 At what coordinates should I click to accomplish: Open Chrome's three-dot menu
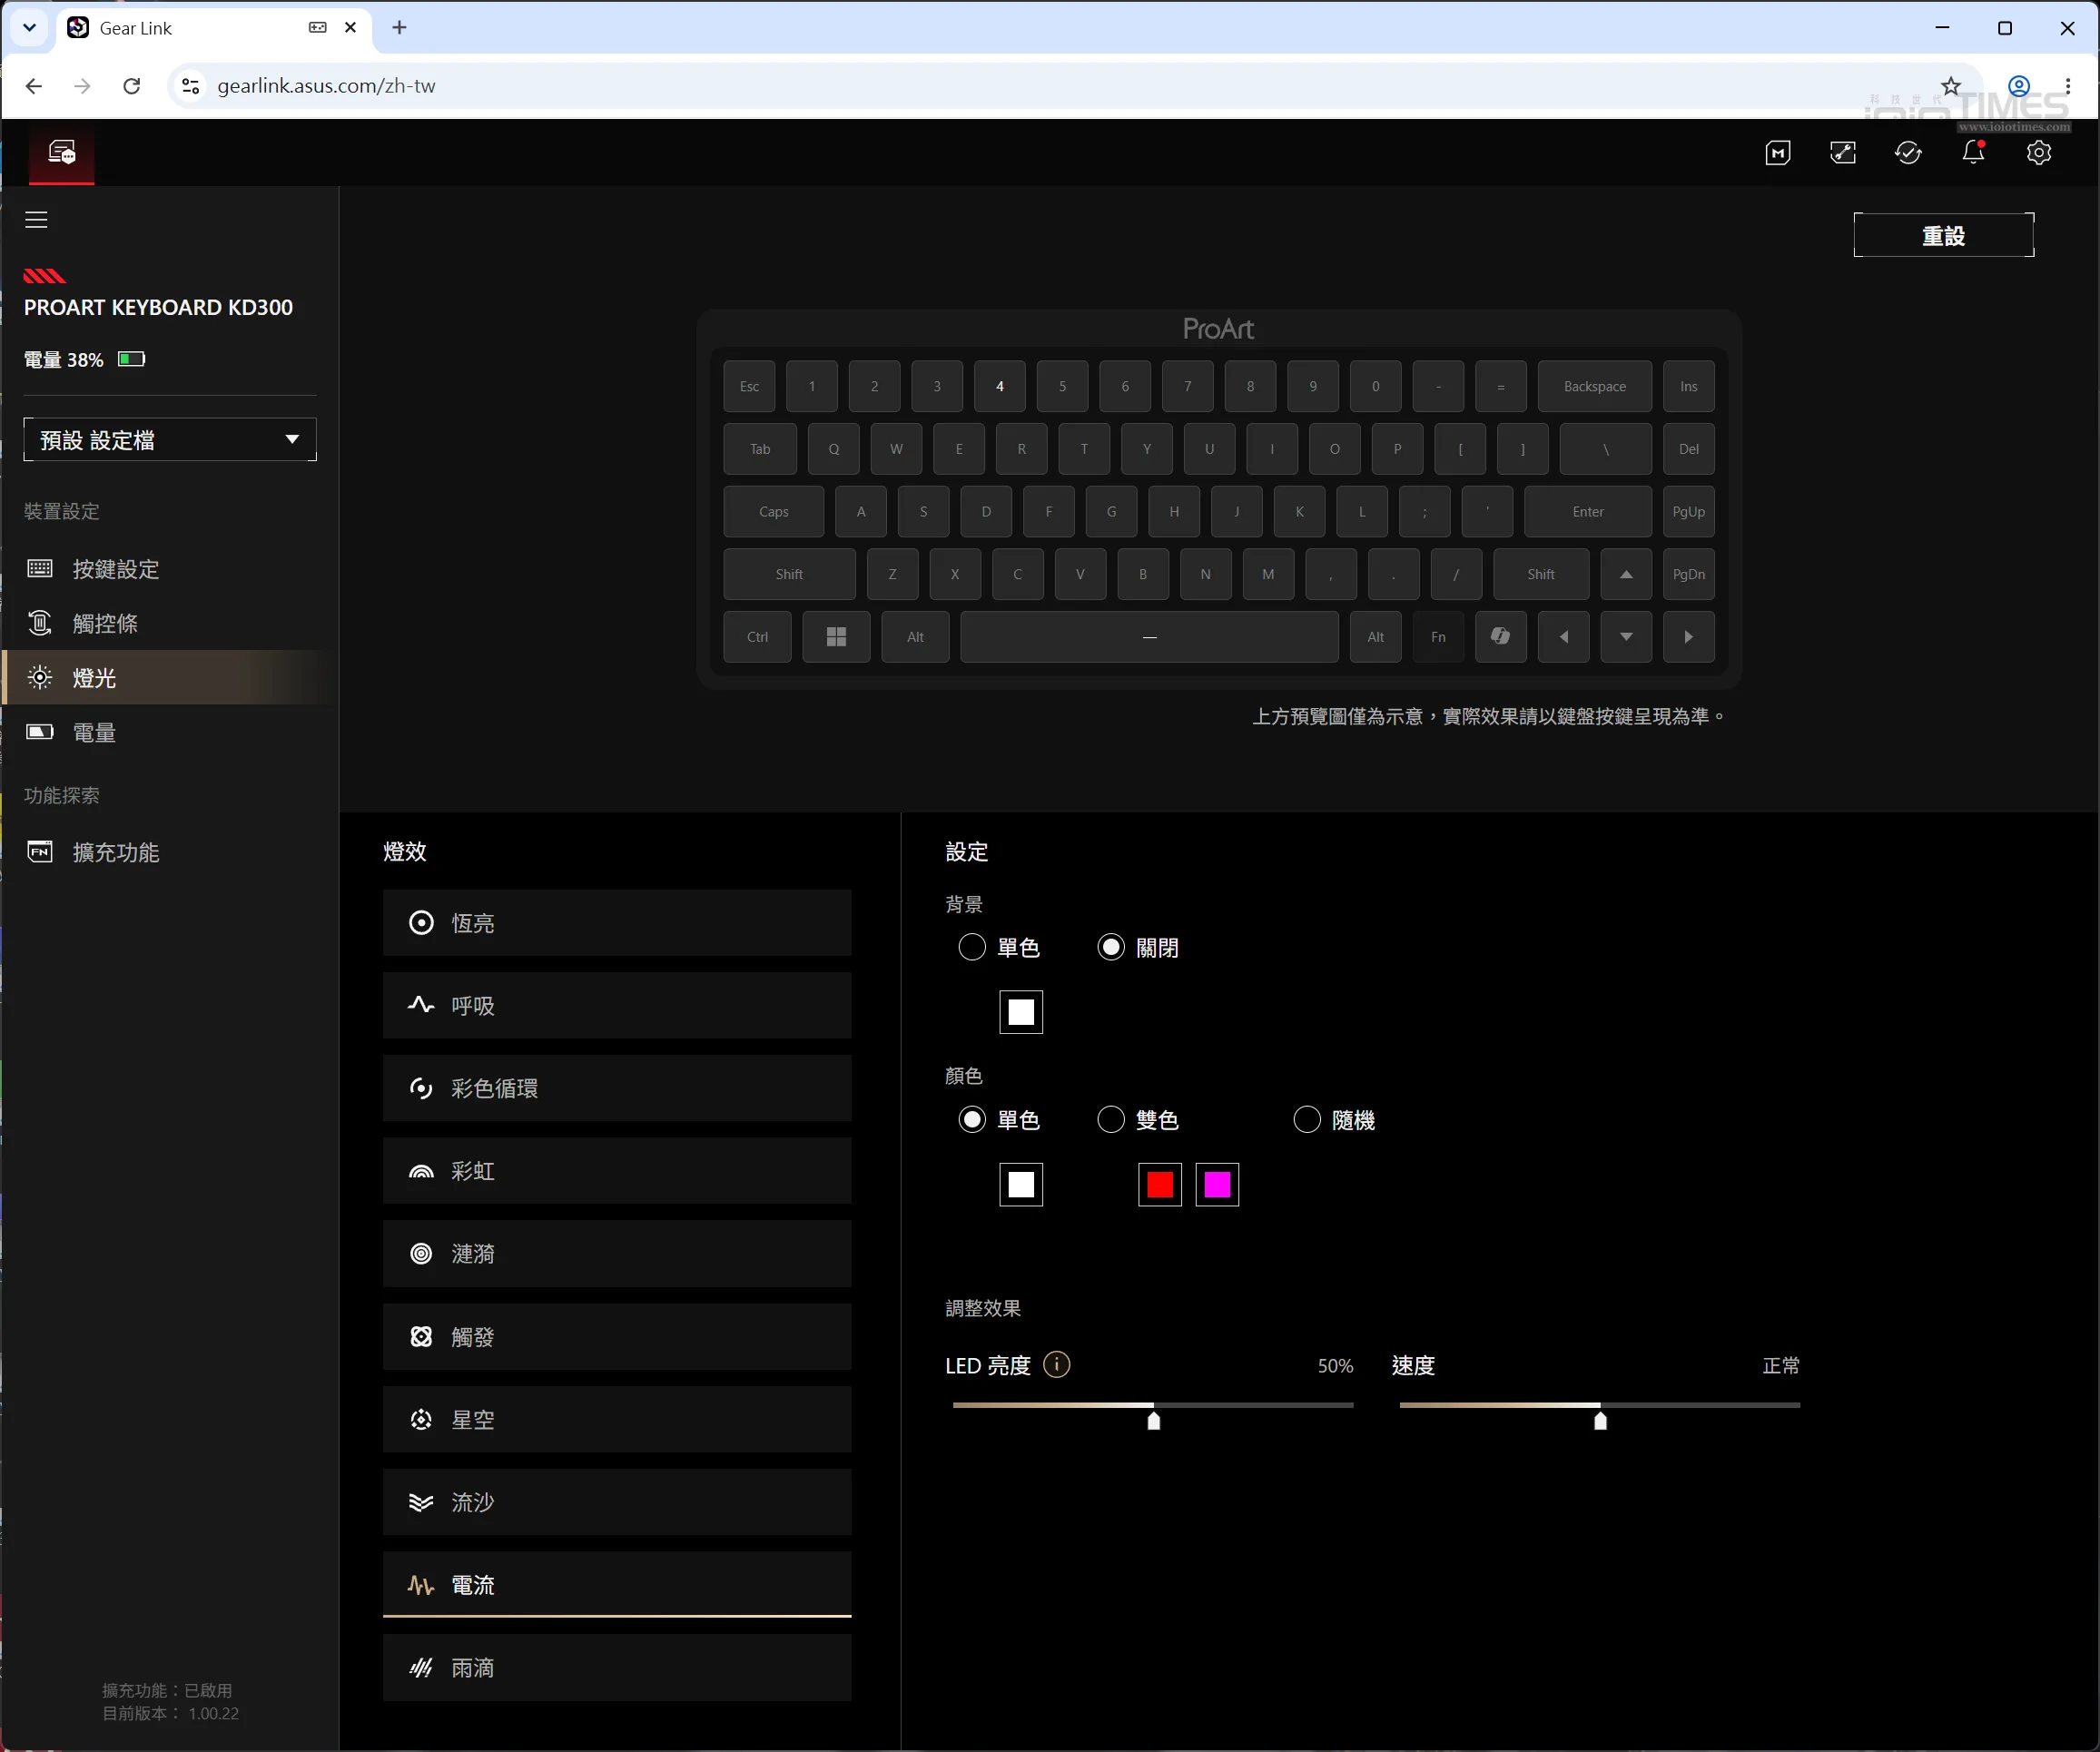pos(2068,86)
